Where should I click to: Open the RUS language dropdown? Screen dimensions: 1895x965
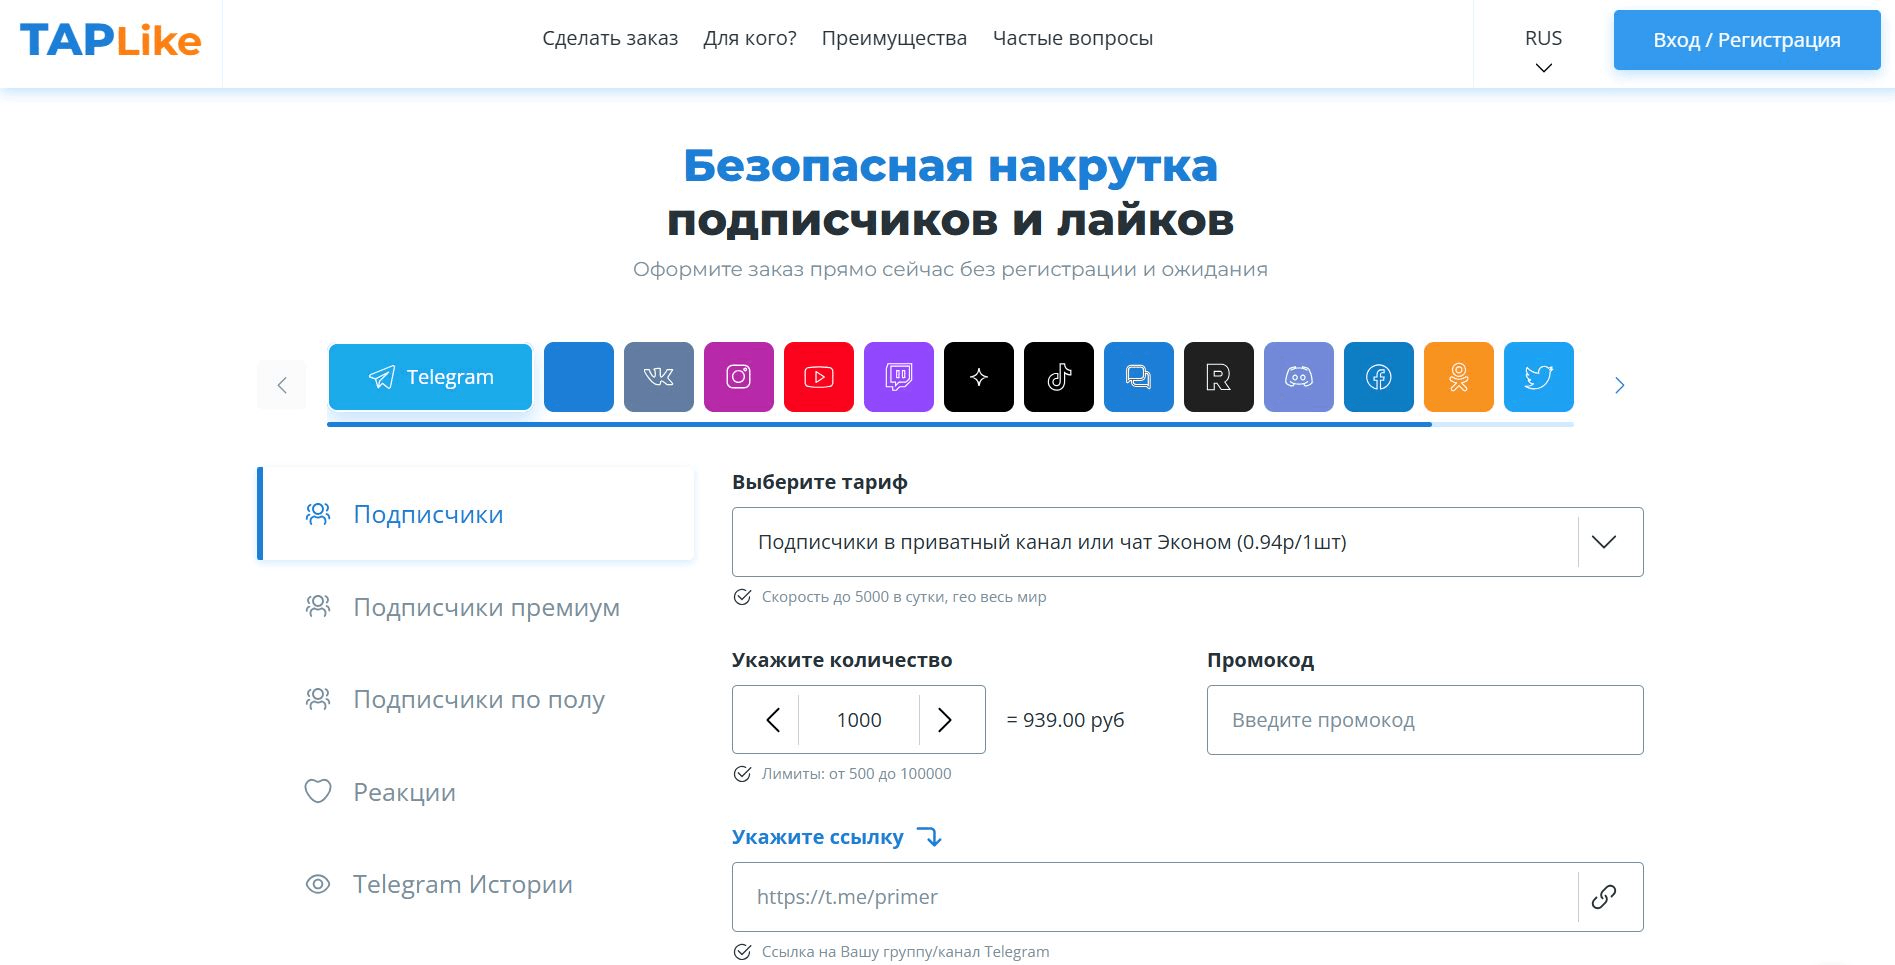(1544, 50)
